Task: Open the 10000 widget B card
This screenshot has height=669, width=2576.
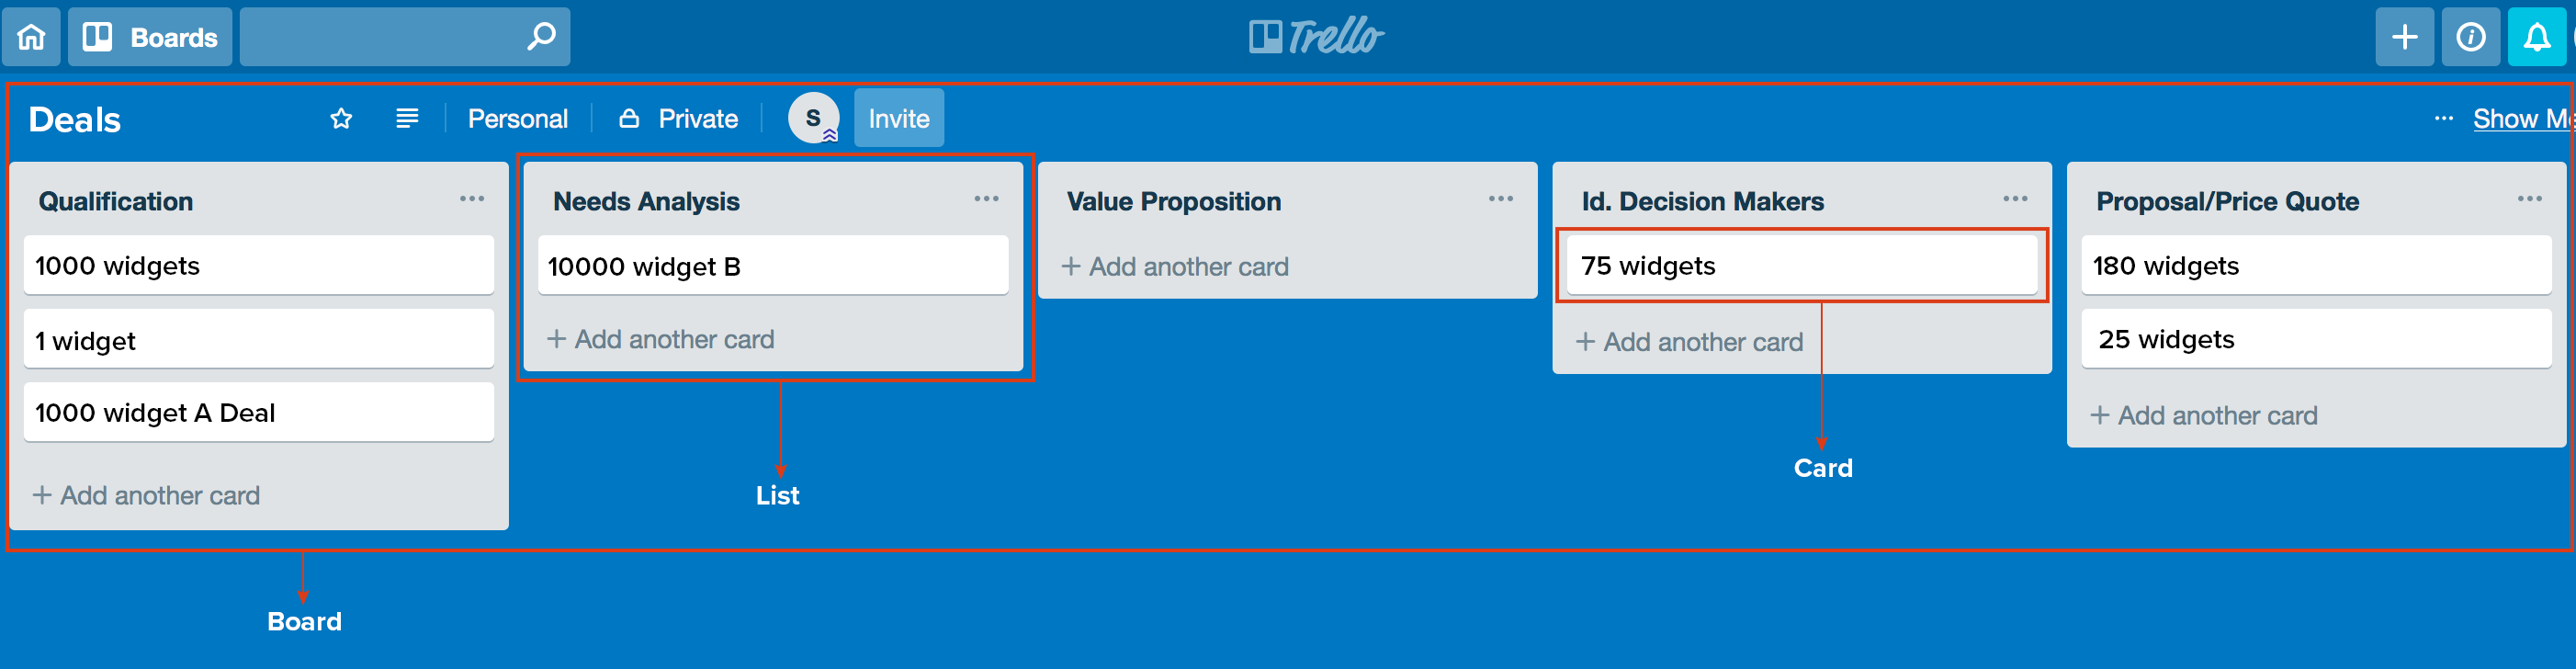Action: pyautogui.click(x=772, y=266)
